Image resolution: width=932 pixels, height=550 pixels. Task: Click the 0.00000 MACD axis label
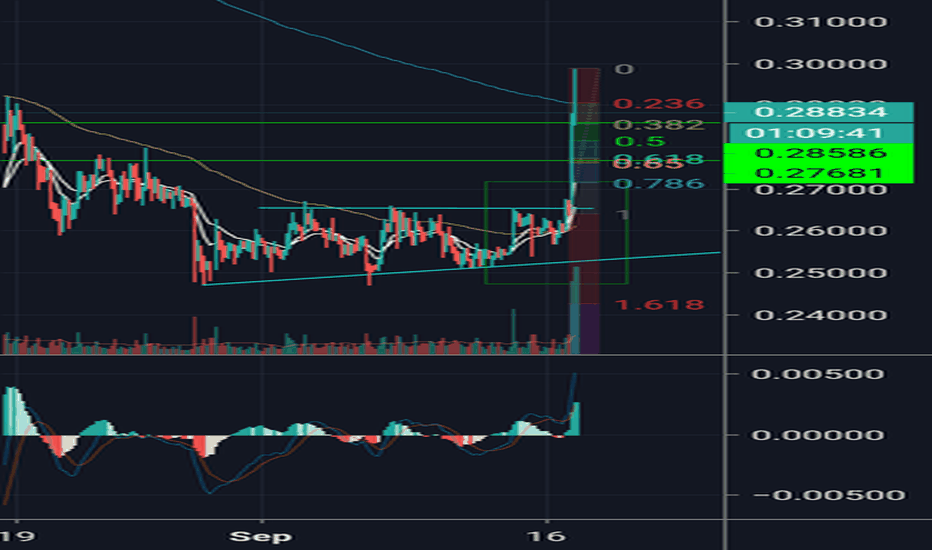point(818,435)
